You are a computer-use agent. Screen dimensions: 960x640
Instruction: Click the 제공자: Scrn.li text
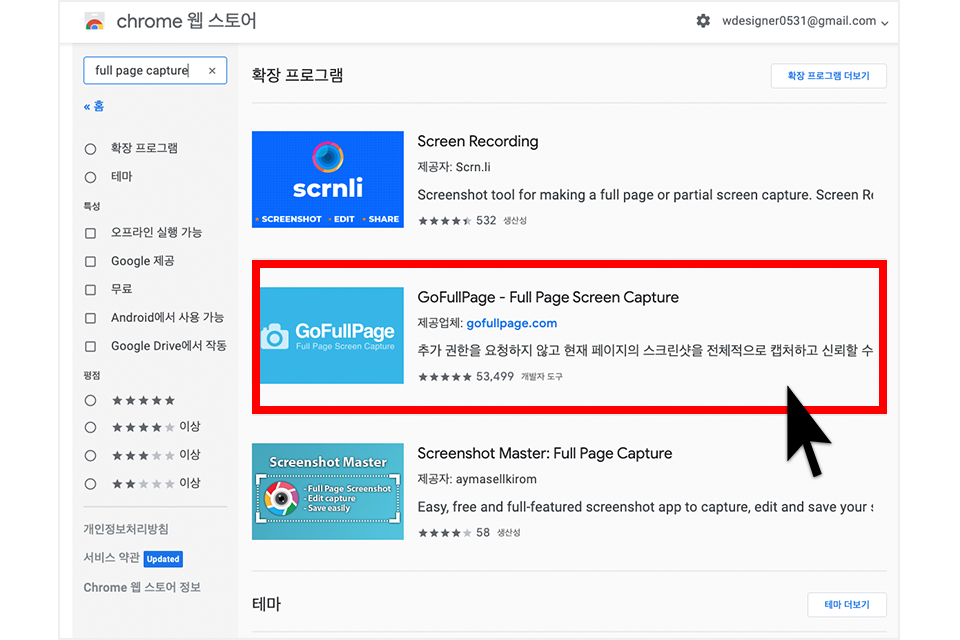pyautogui.click(x=454, y=167)
